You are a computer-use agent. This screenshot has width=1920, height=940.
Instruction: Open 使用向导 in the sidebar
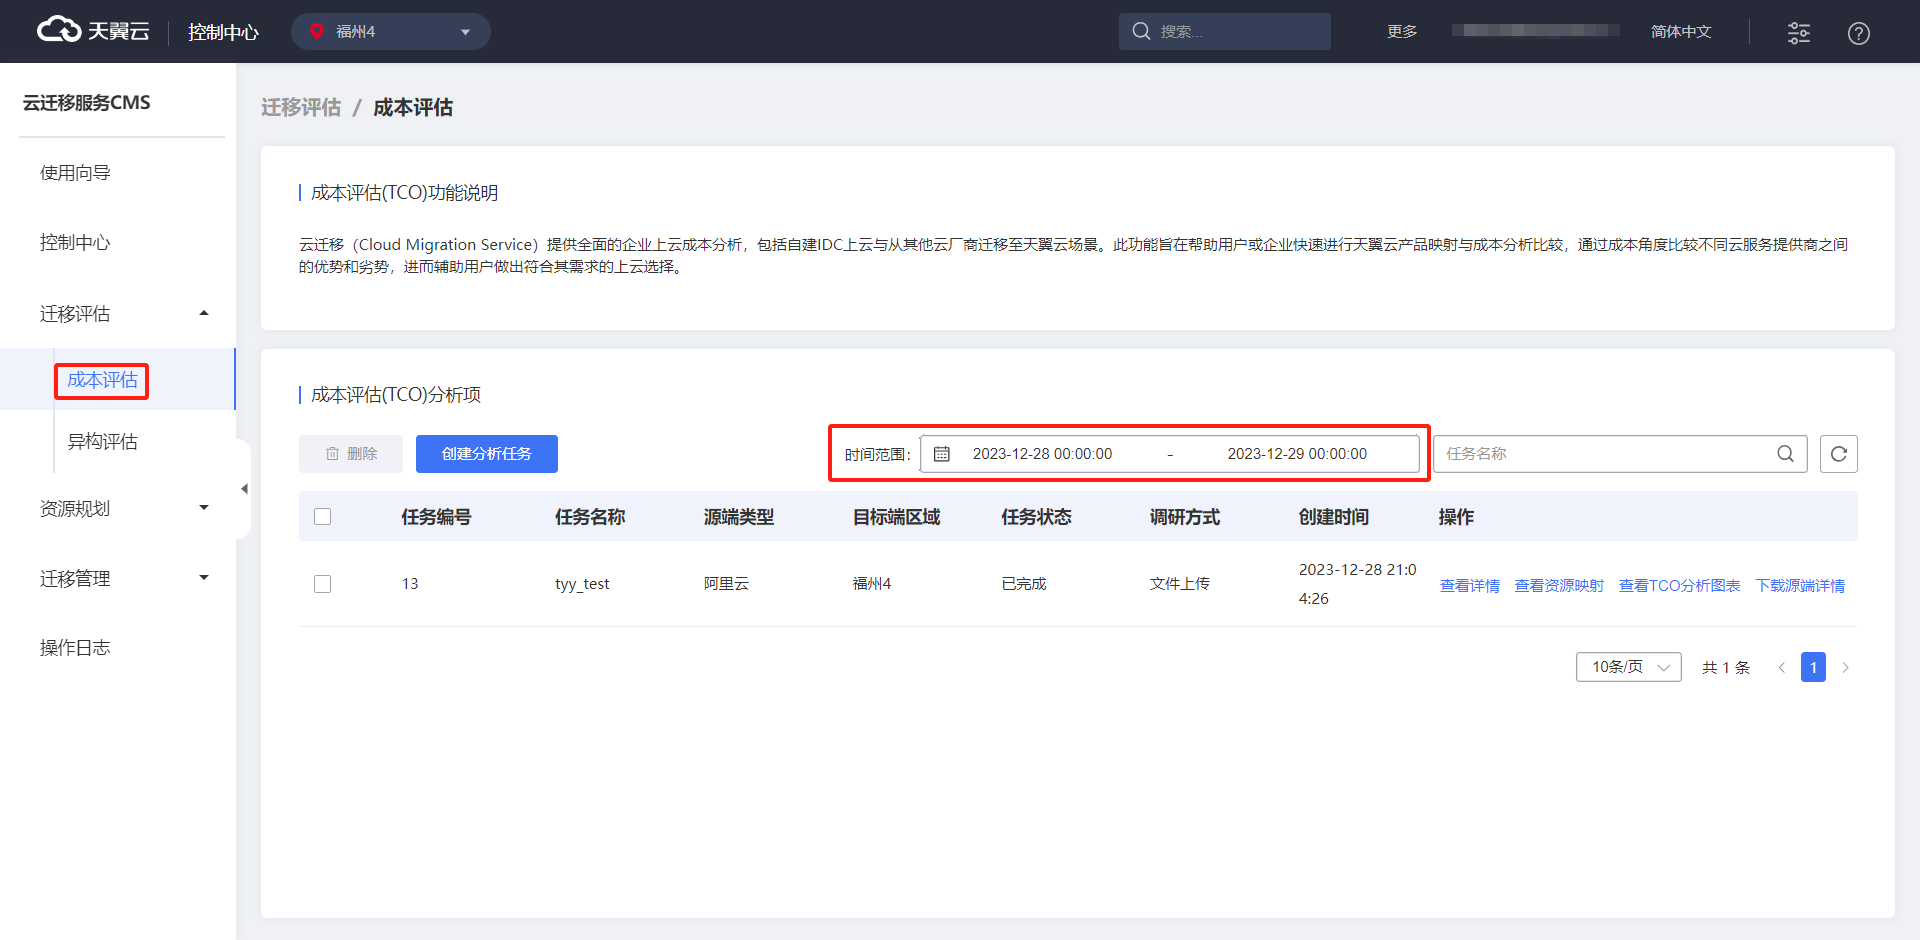tap(75, 173)
